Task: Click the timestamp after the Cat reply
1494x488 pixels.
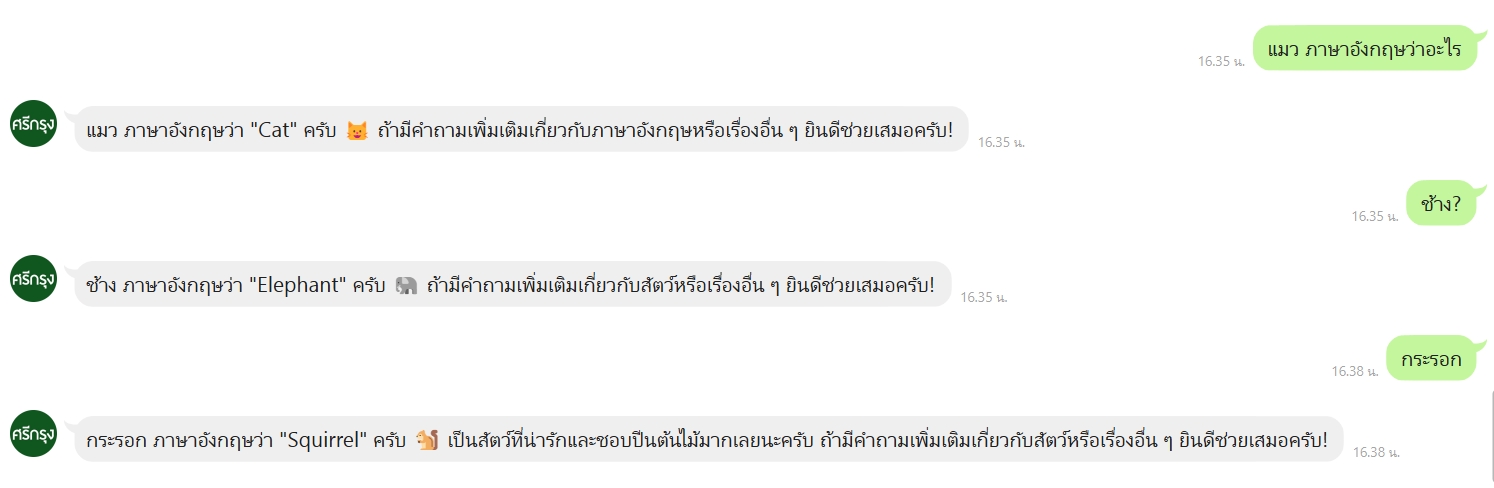Action: 1001,143
